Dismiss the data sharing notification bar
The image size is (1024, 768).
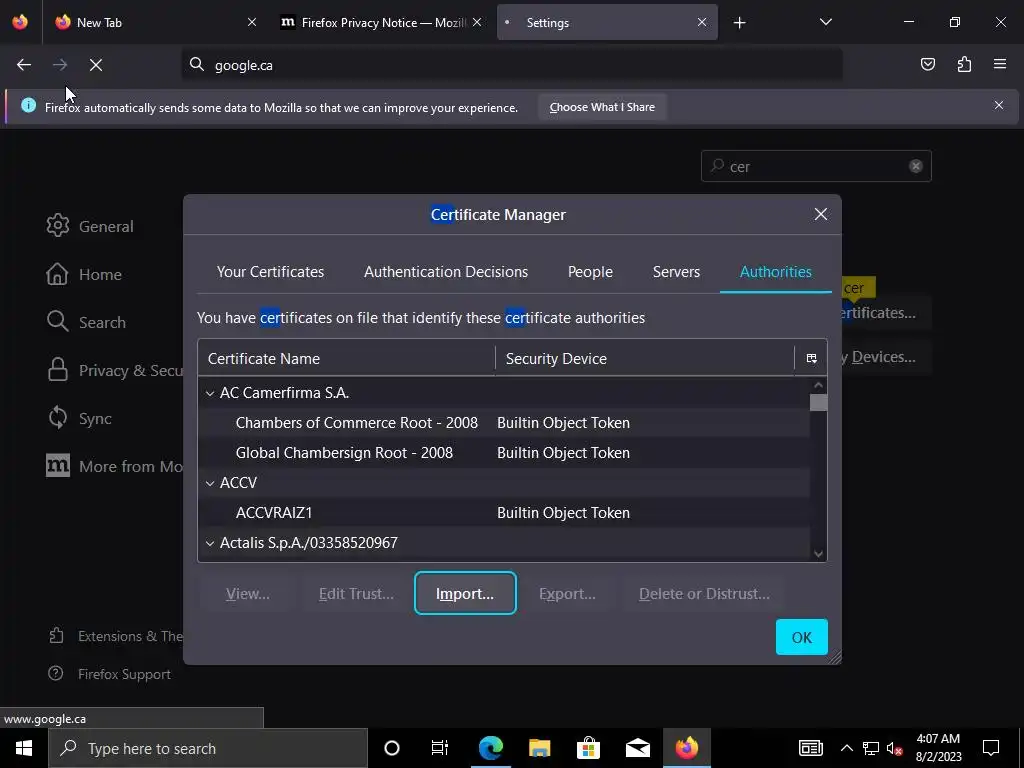click(x=999, y=105)
